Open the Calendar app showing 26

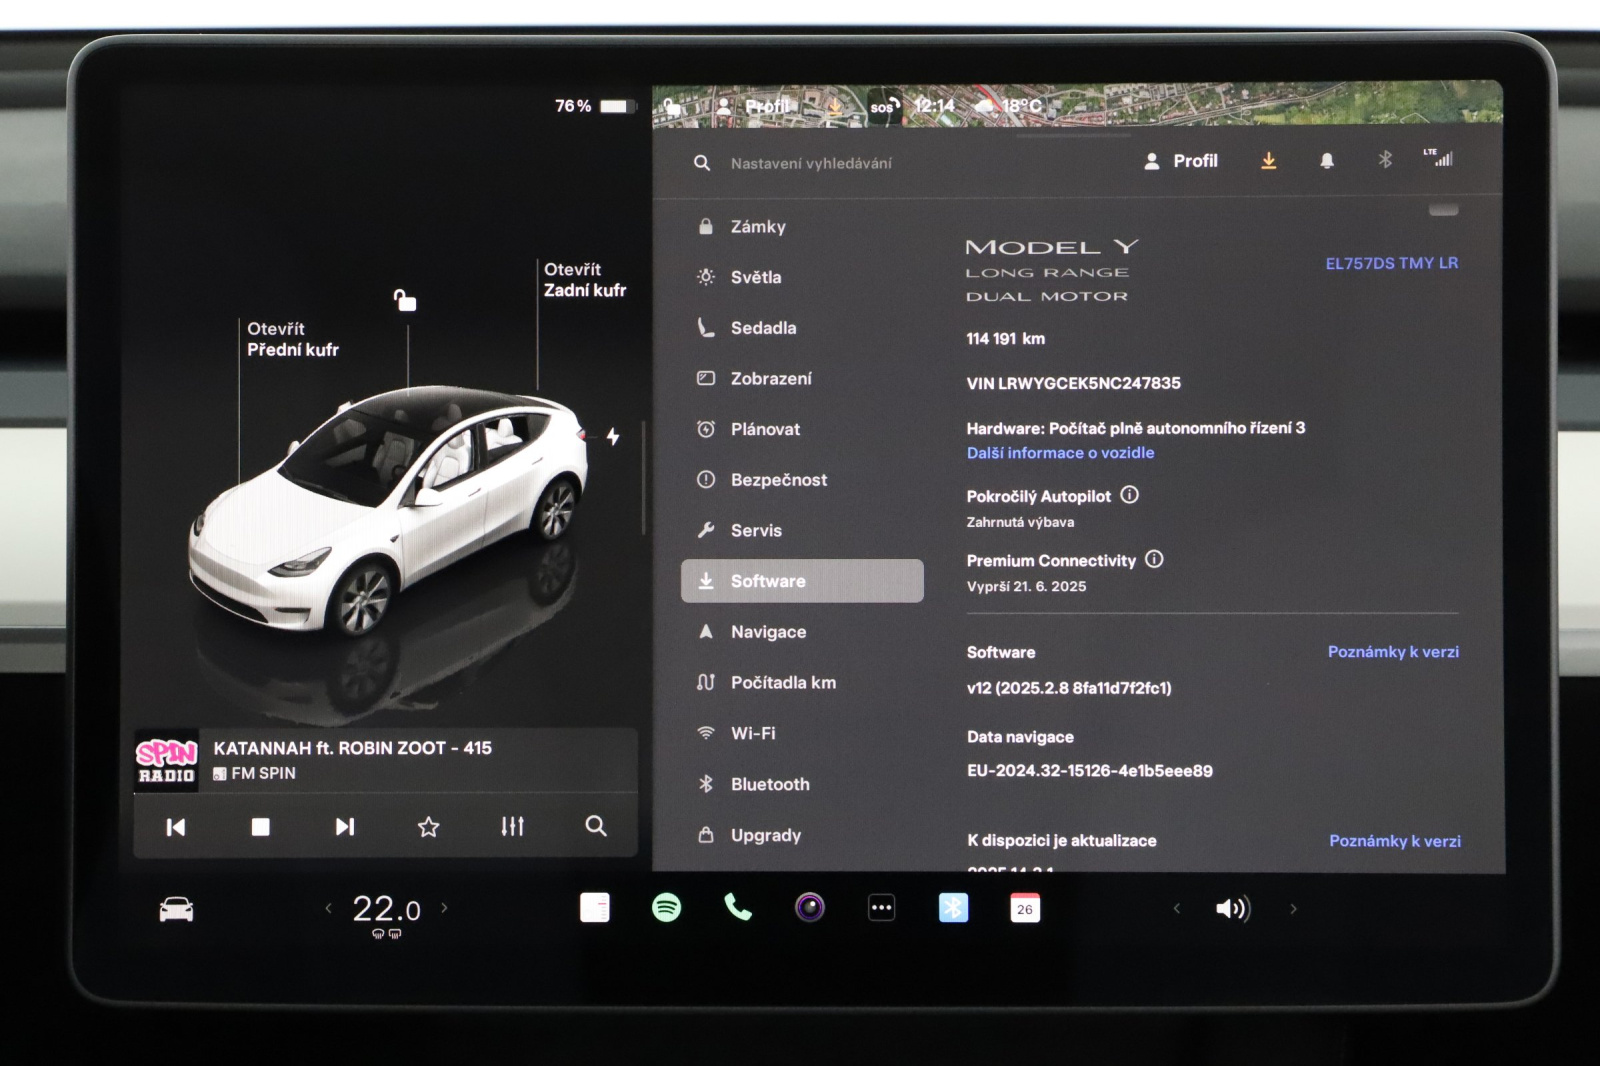pos(1025,908)
